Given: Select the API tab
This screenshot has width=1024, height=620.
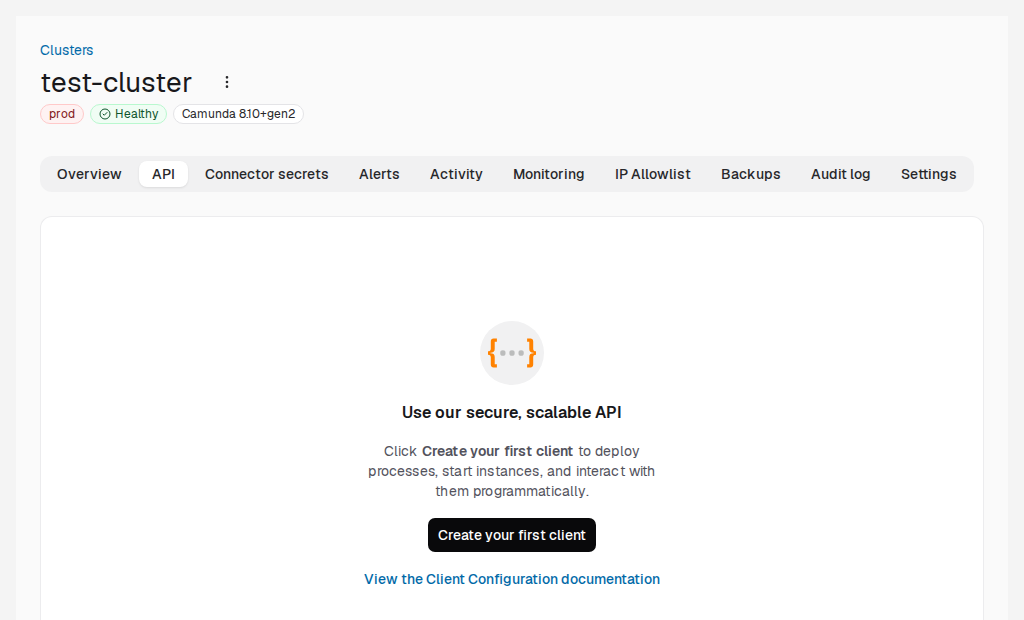Looking at the screenshot, I should [x=163, y=174].
